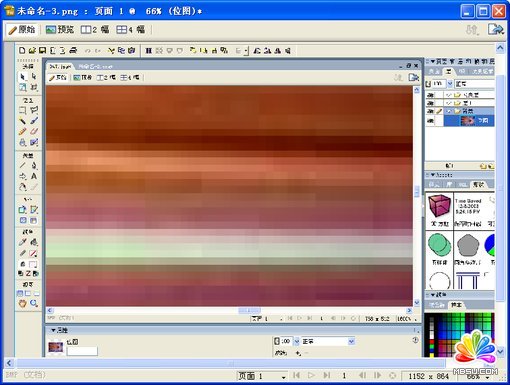This screenshot has width=510, height=385.
Task: Select the Magic Wand tool
Action: (x=22, y=121)
